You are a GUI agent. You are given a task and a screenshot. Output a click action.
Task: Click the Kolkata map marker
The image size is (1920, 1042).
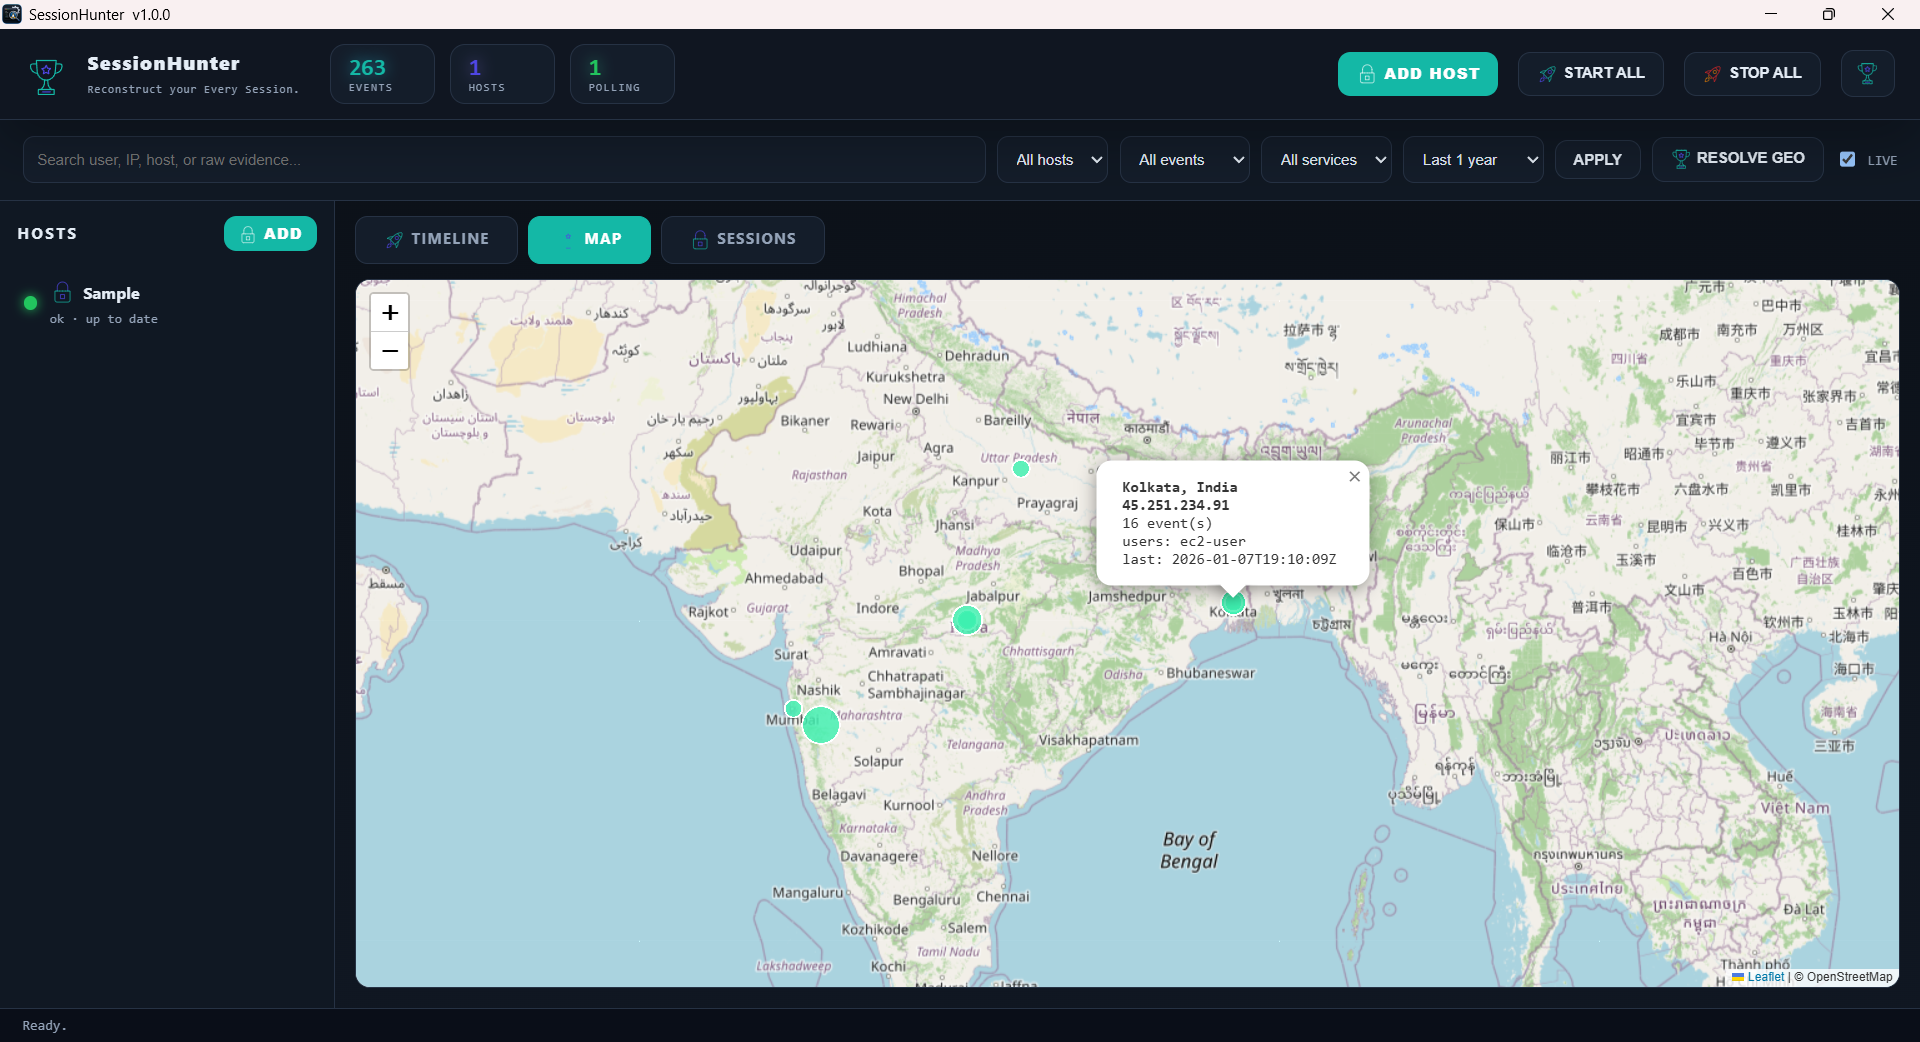pyautogui.click(x=1234, y=603)
